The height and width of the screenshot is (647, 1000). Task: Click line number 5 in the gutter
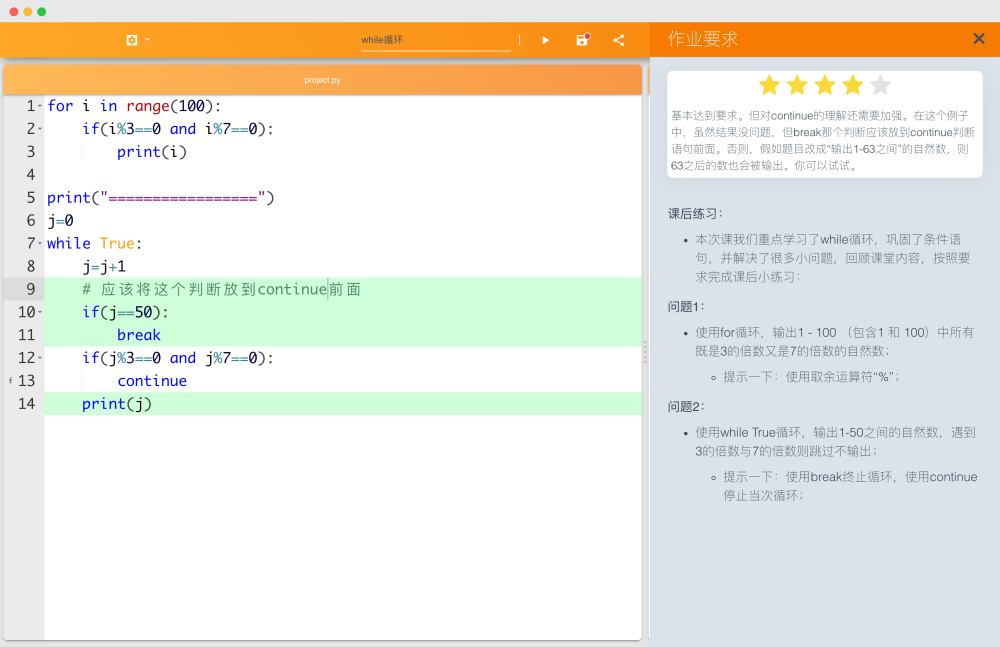[x=30, y=197]
